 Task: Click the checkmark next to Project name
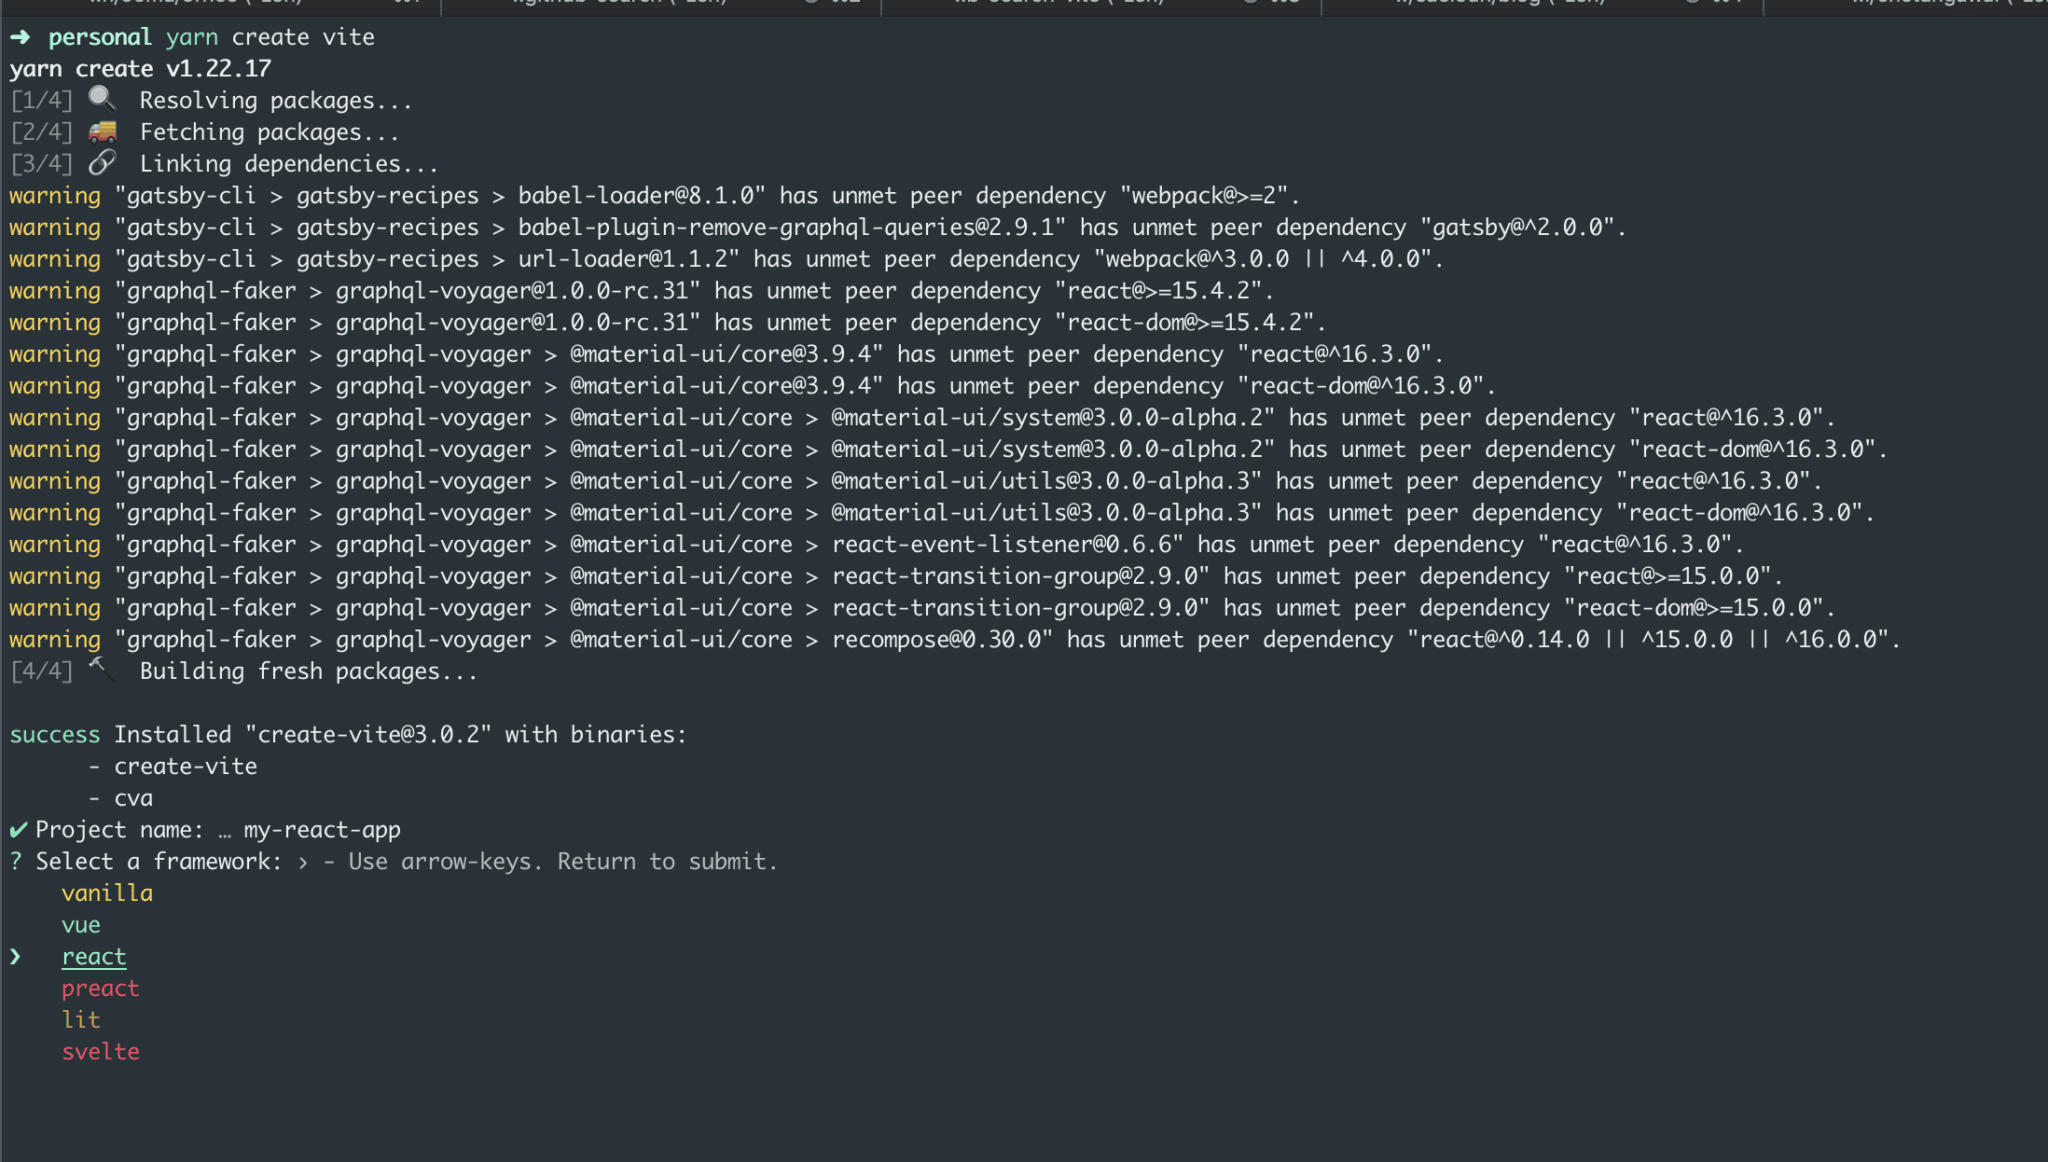pyautogui.click(x=18, y=829)
